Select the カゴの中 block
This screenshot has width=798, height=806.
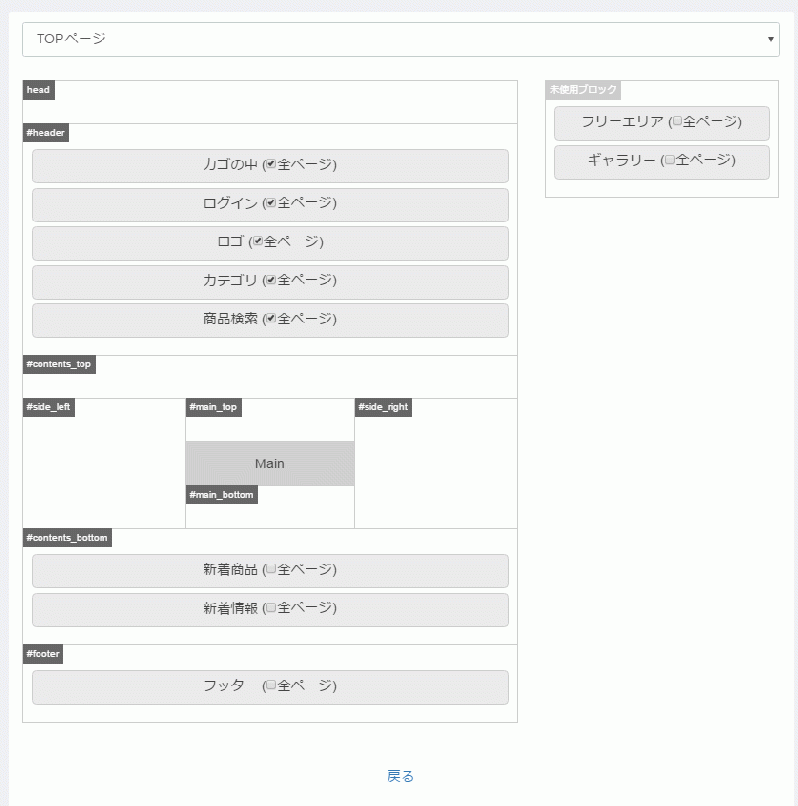tap(270, 166)
